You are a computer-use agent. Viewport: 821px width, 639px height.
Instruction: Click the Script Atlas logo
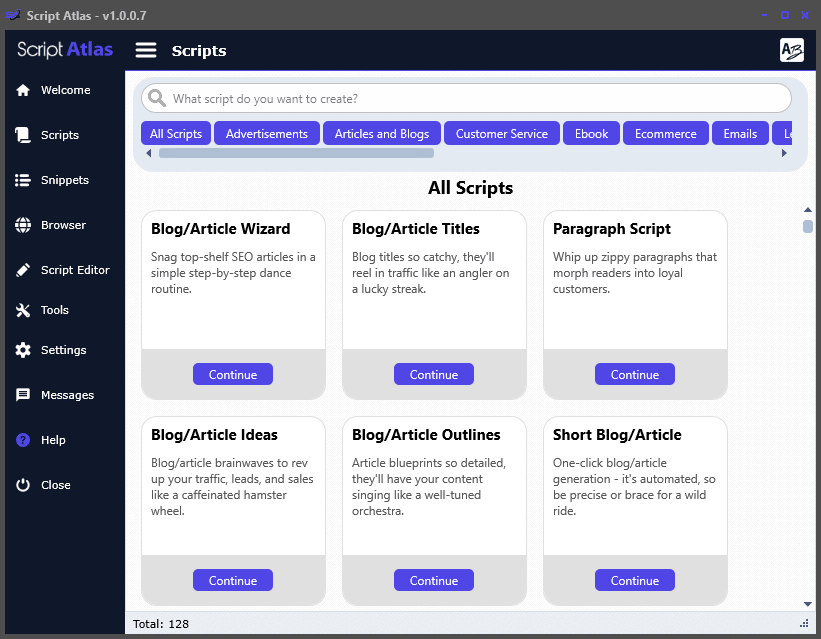point(65,49)
